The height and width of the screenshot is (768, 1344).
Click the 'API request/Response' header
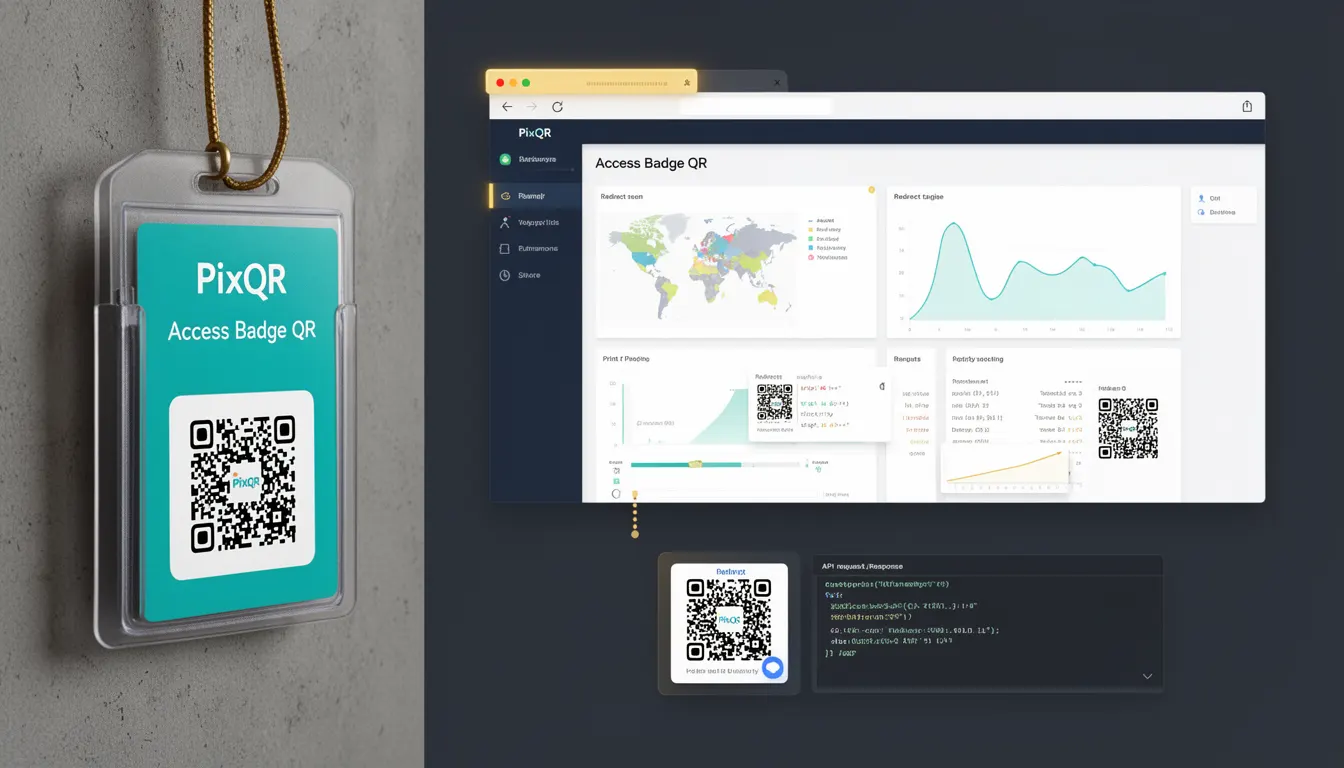pos(862,566)
